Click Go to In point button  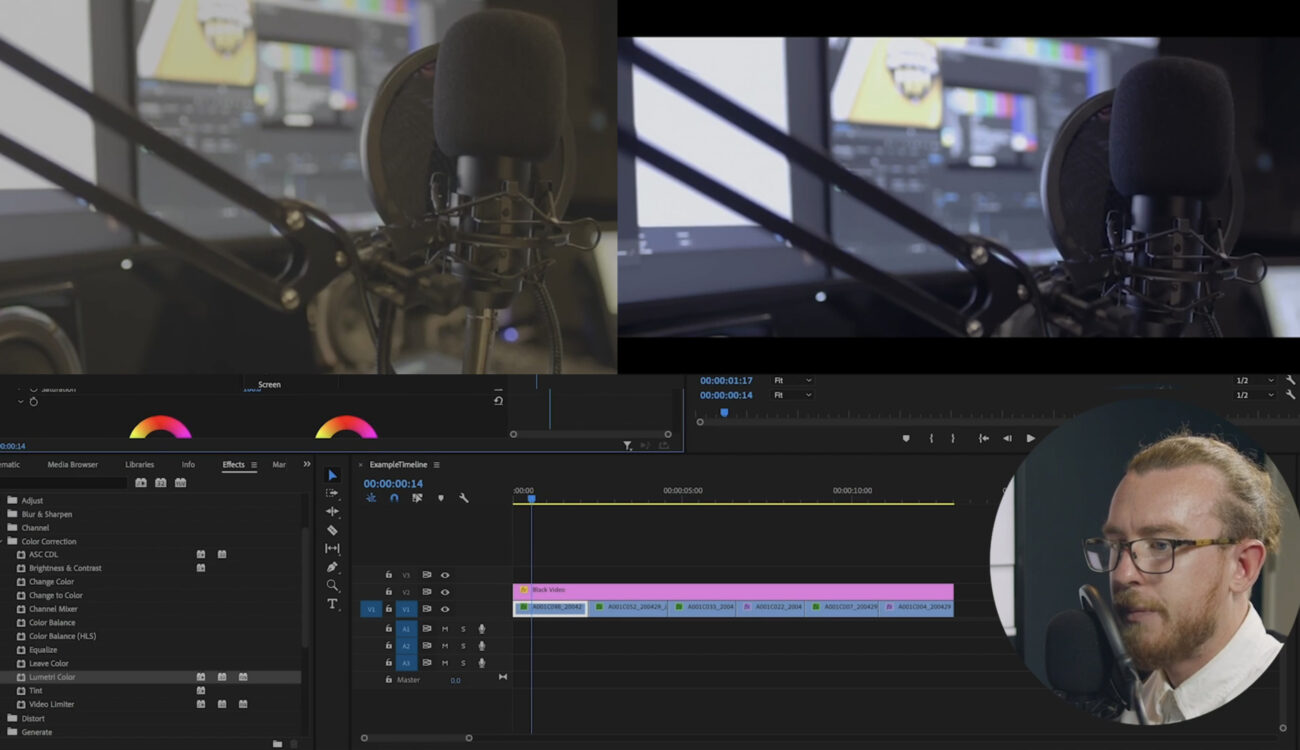pyautogui.click(x=984, y=438)
